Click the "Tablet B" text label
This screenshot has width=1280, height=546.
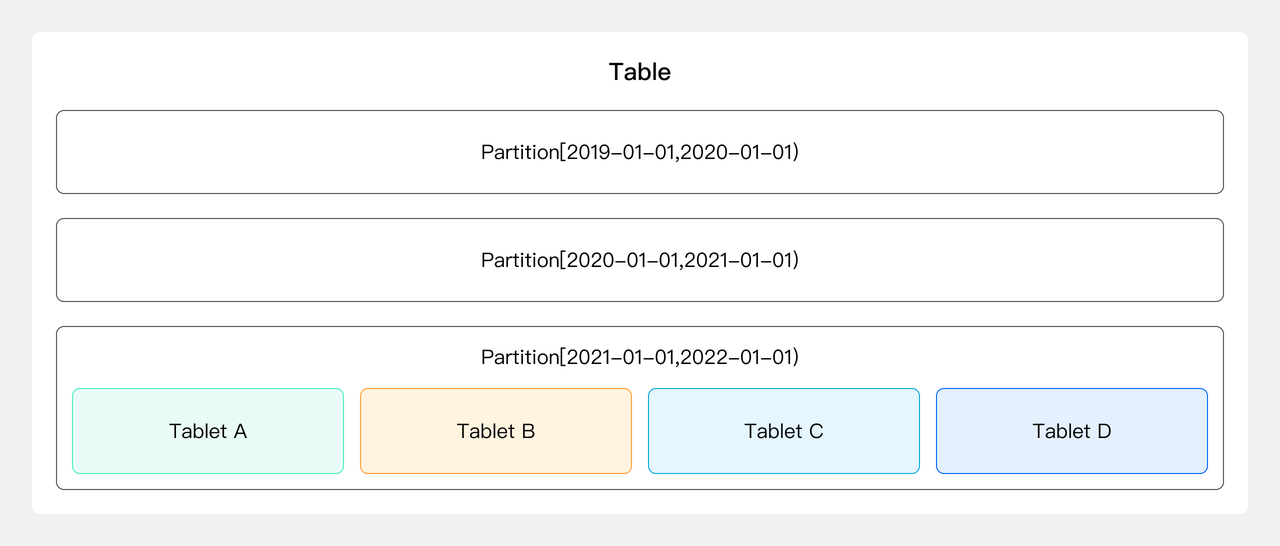(496, 431)
